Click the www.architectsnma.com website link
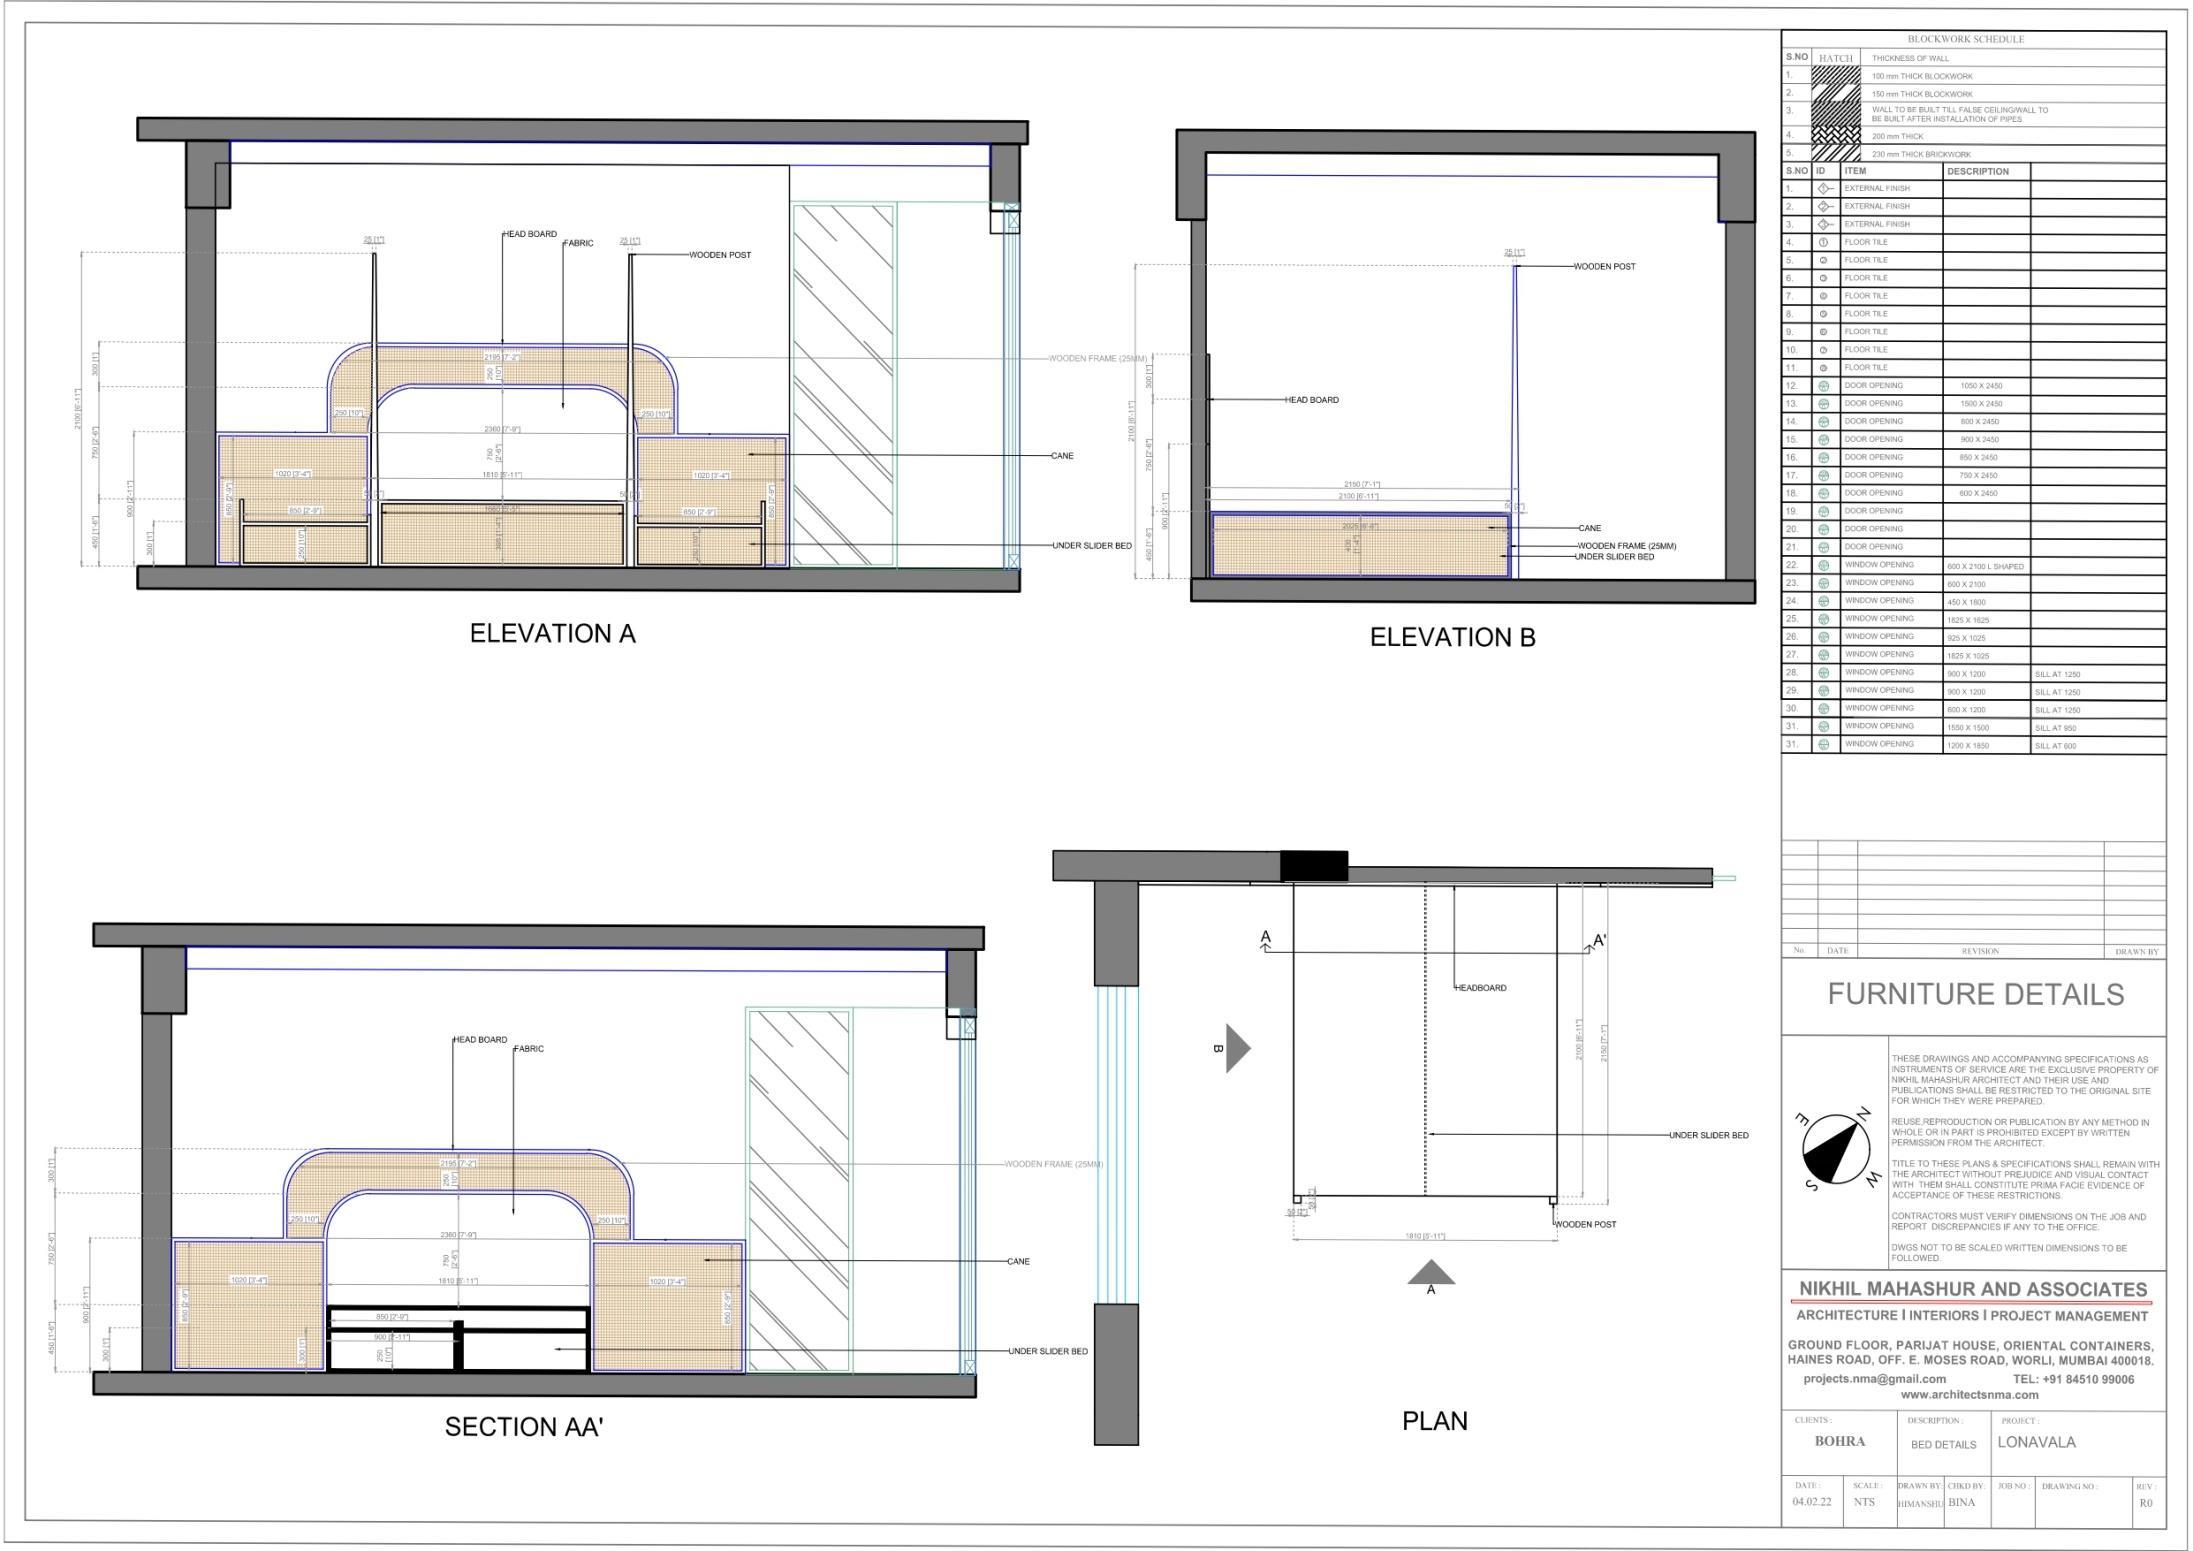Viewport: 2193px width, 1551px height. pyautogui.click(x=1969, y=1394)
